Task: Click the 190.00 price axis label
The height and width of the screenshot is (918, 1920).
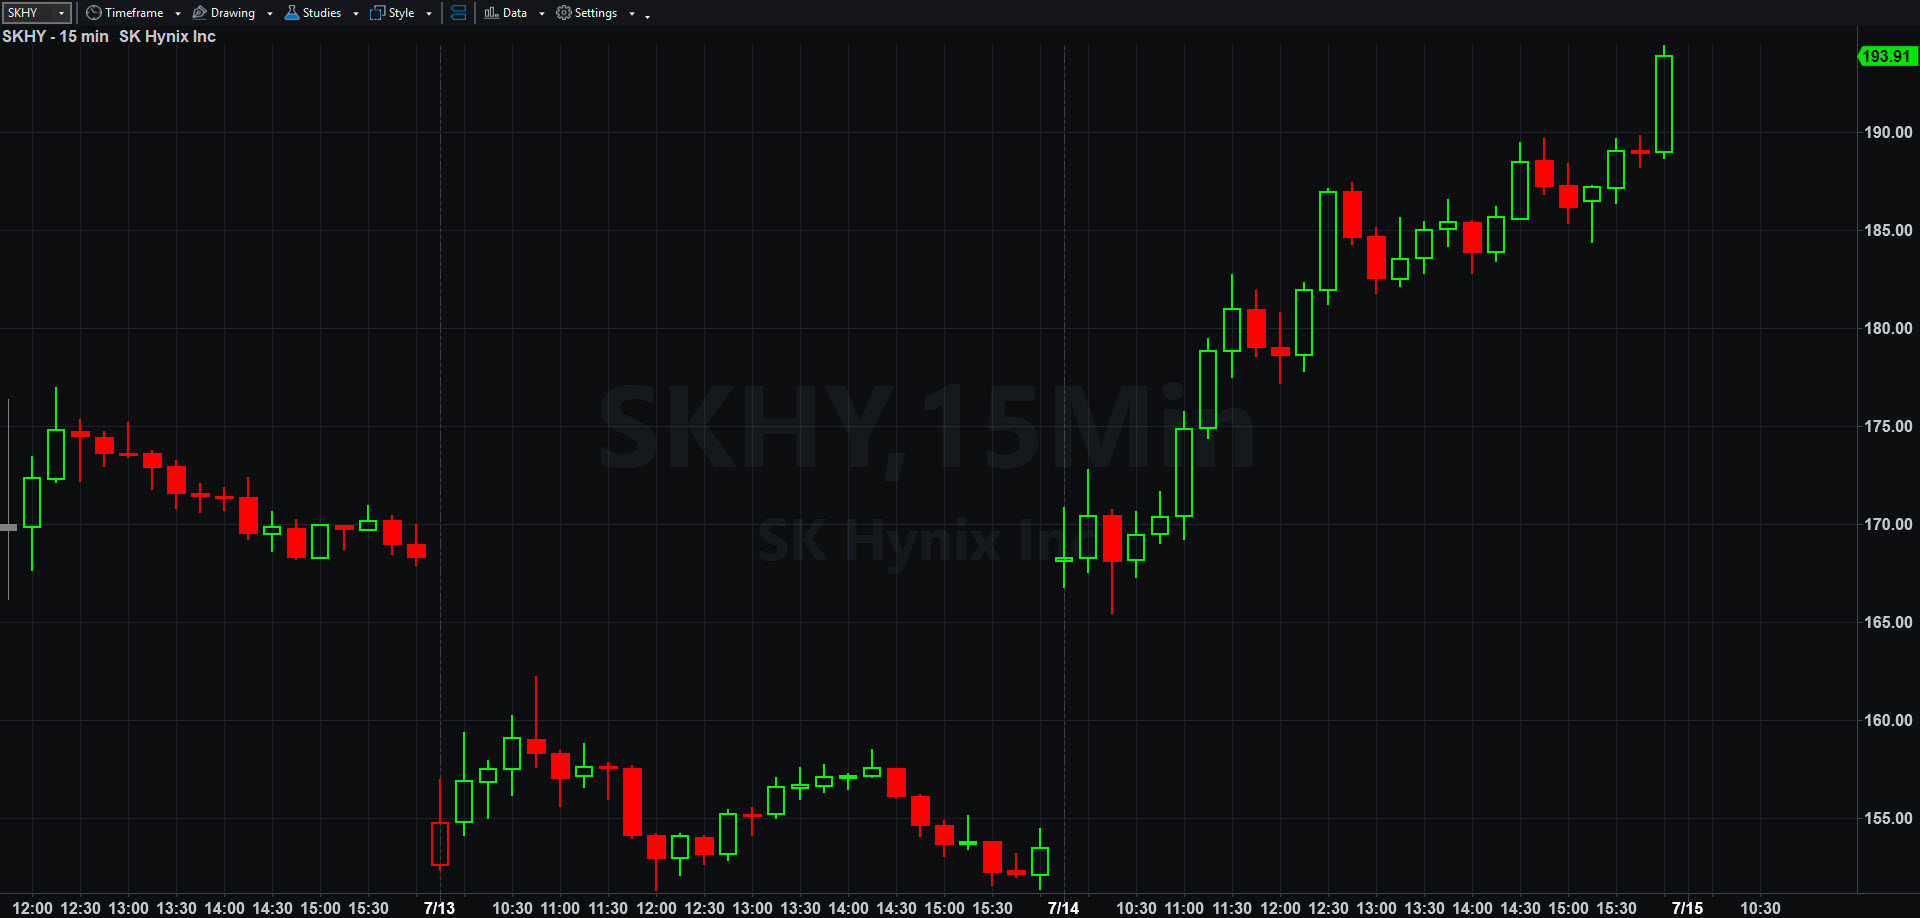Action: point(1888,132)
